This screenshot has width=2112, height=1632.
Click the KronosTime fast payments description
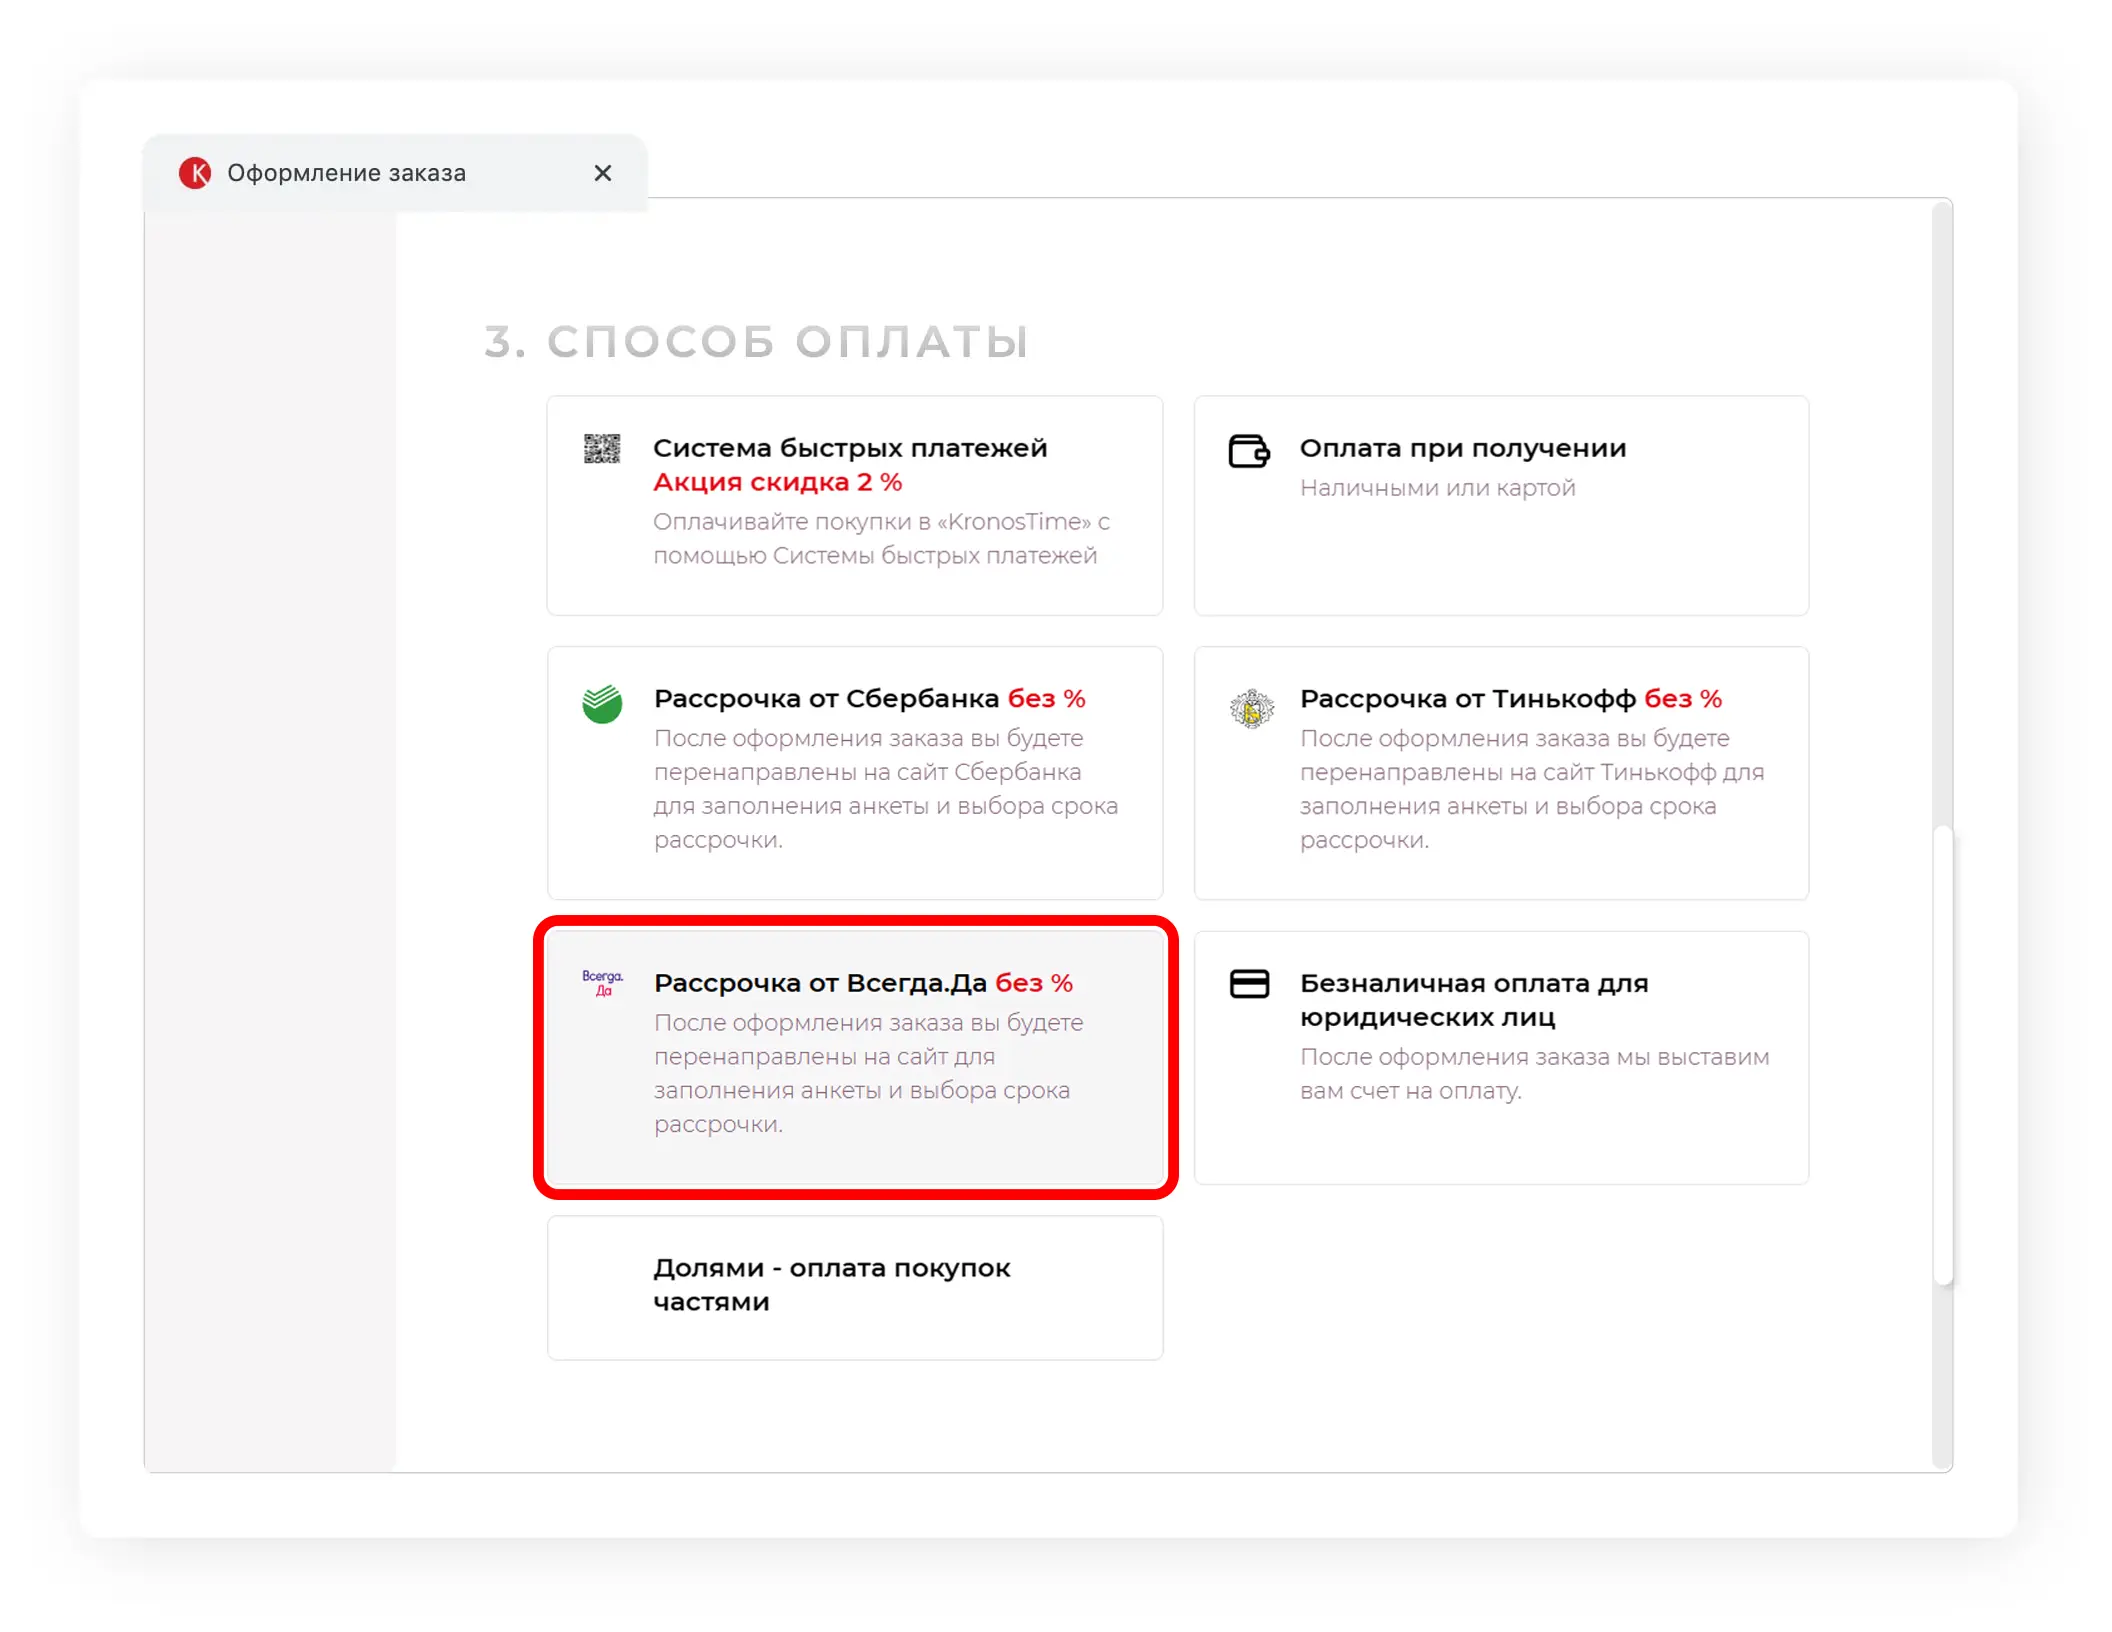click(x=881, y=538)
